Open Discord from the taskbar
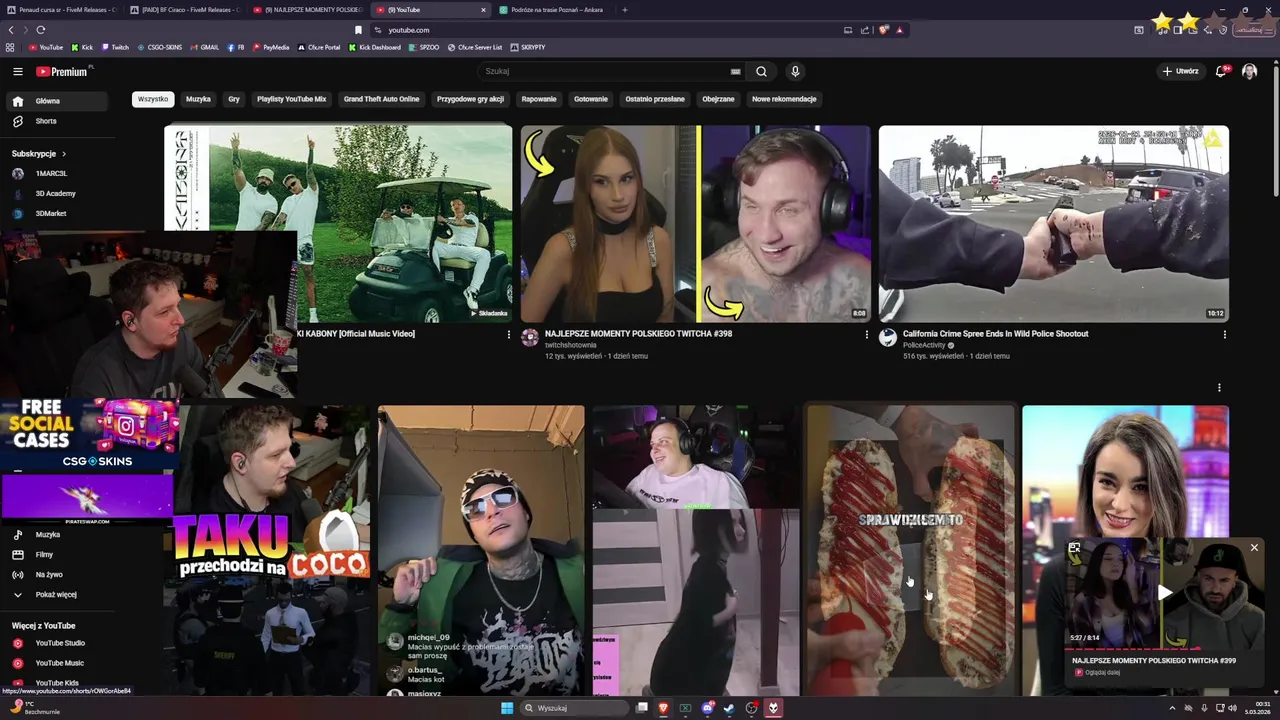 707,708
